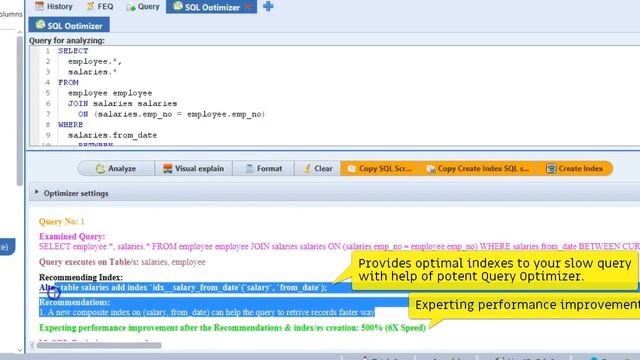Click inside the query editor on SELECT
The width and height of the screenshot is (640, 360).
[x=73, y=51]
